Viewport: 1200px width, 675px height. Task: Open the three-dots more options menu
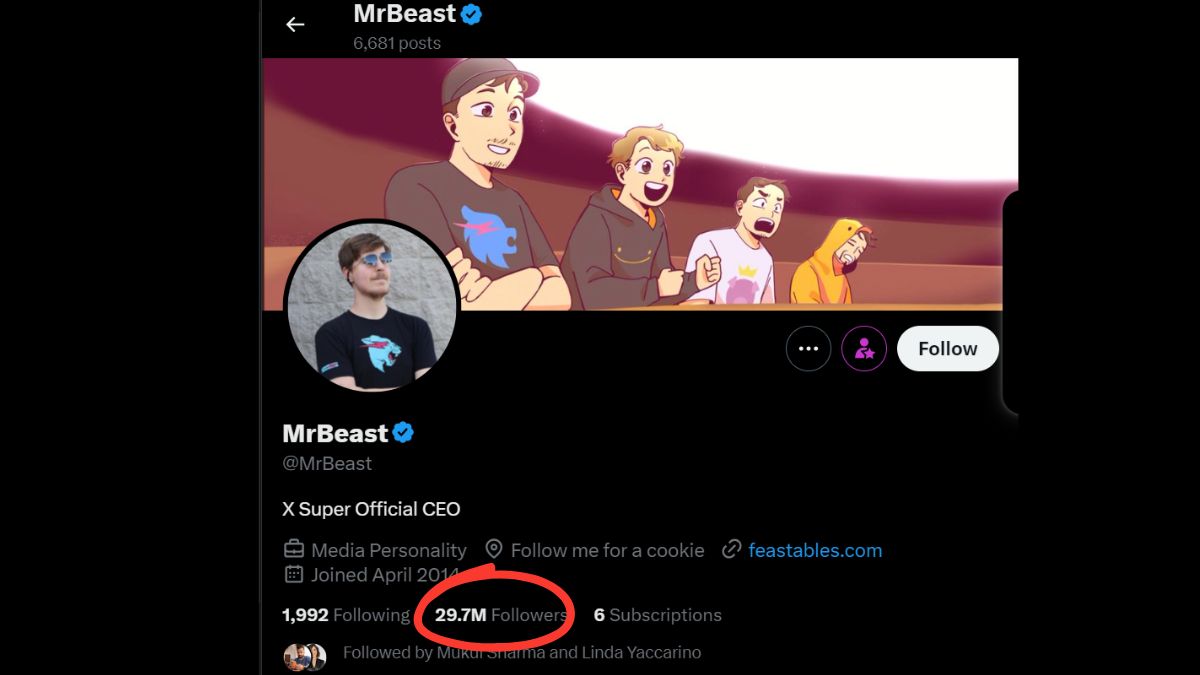[x=808, y=349]
